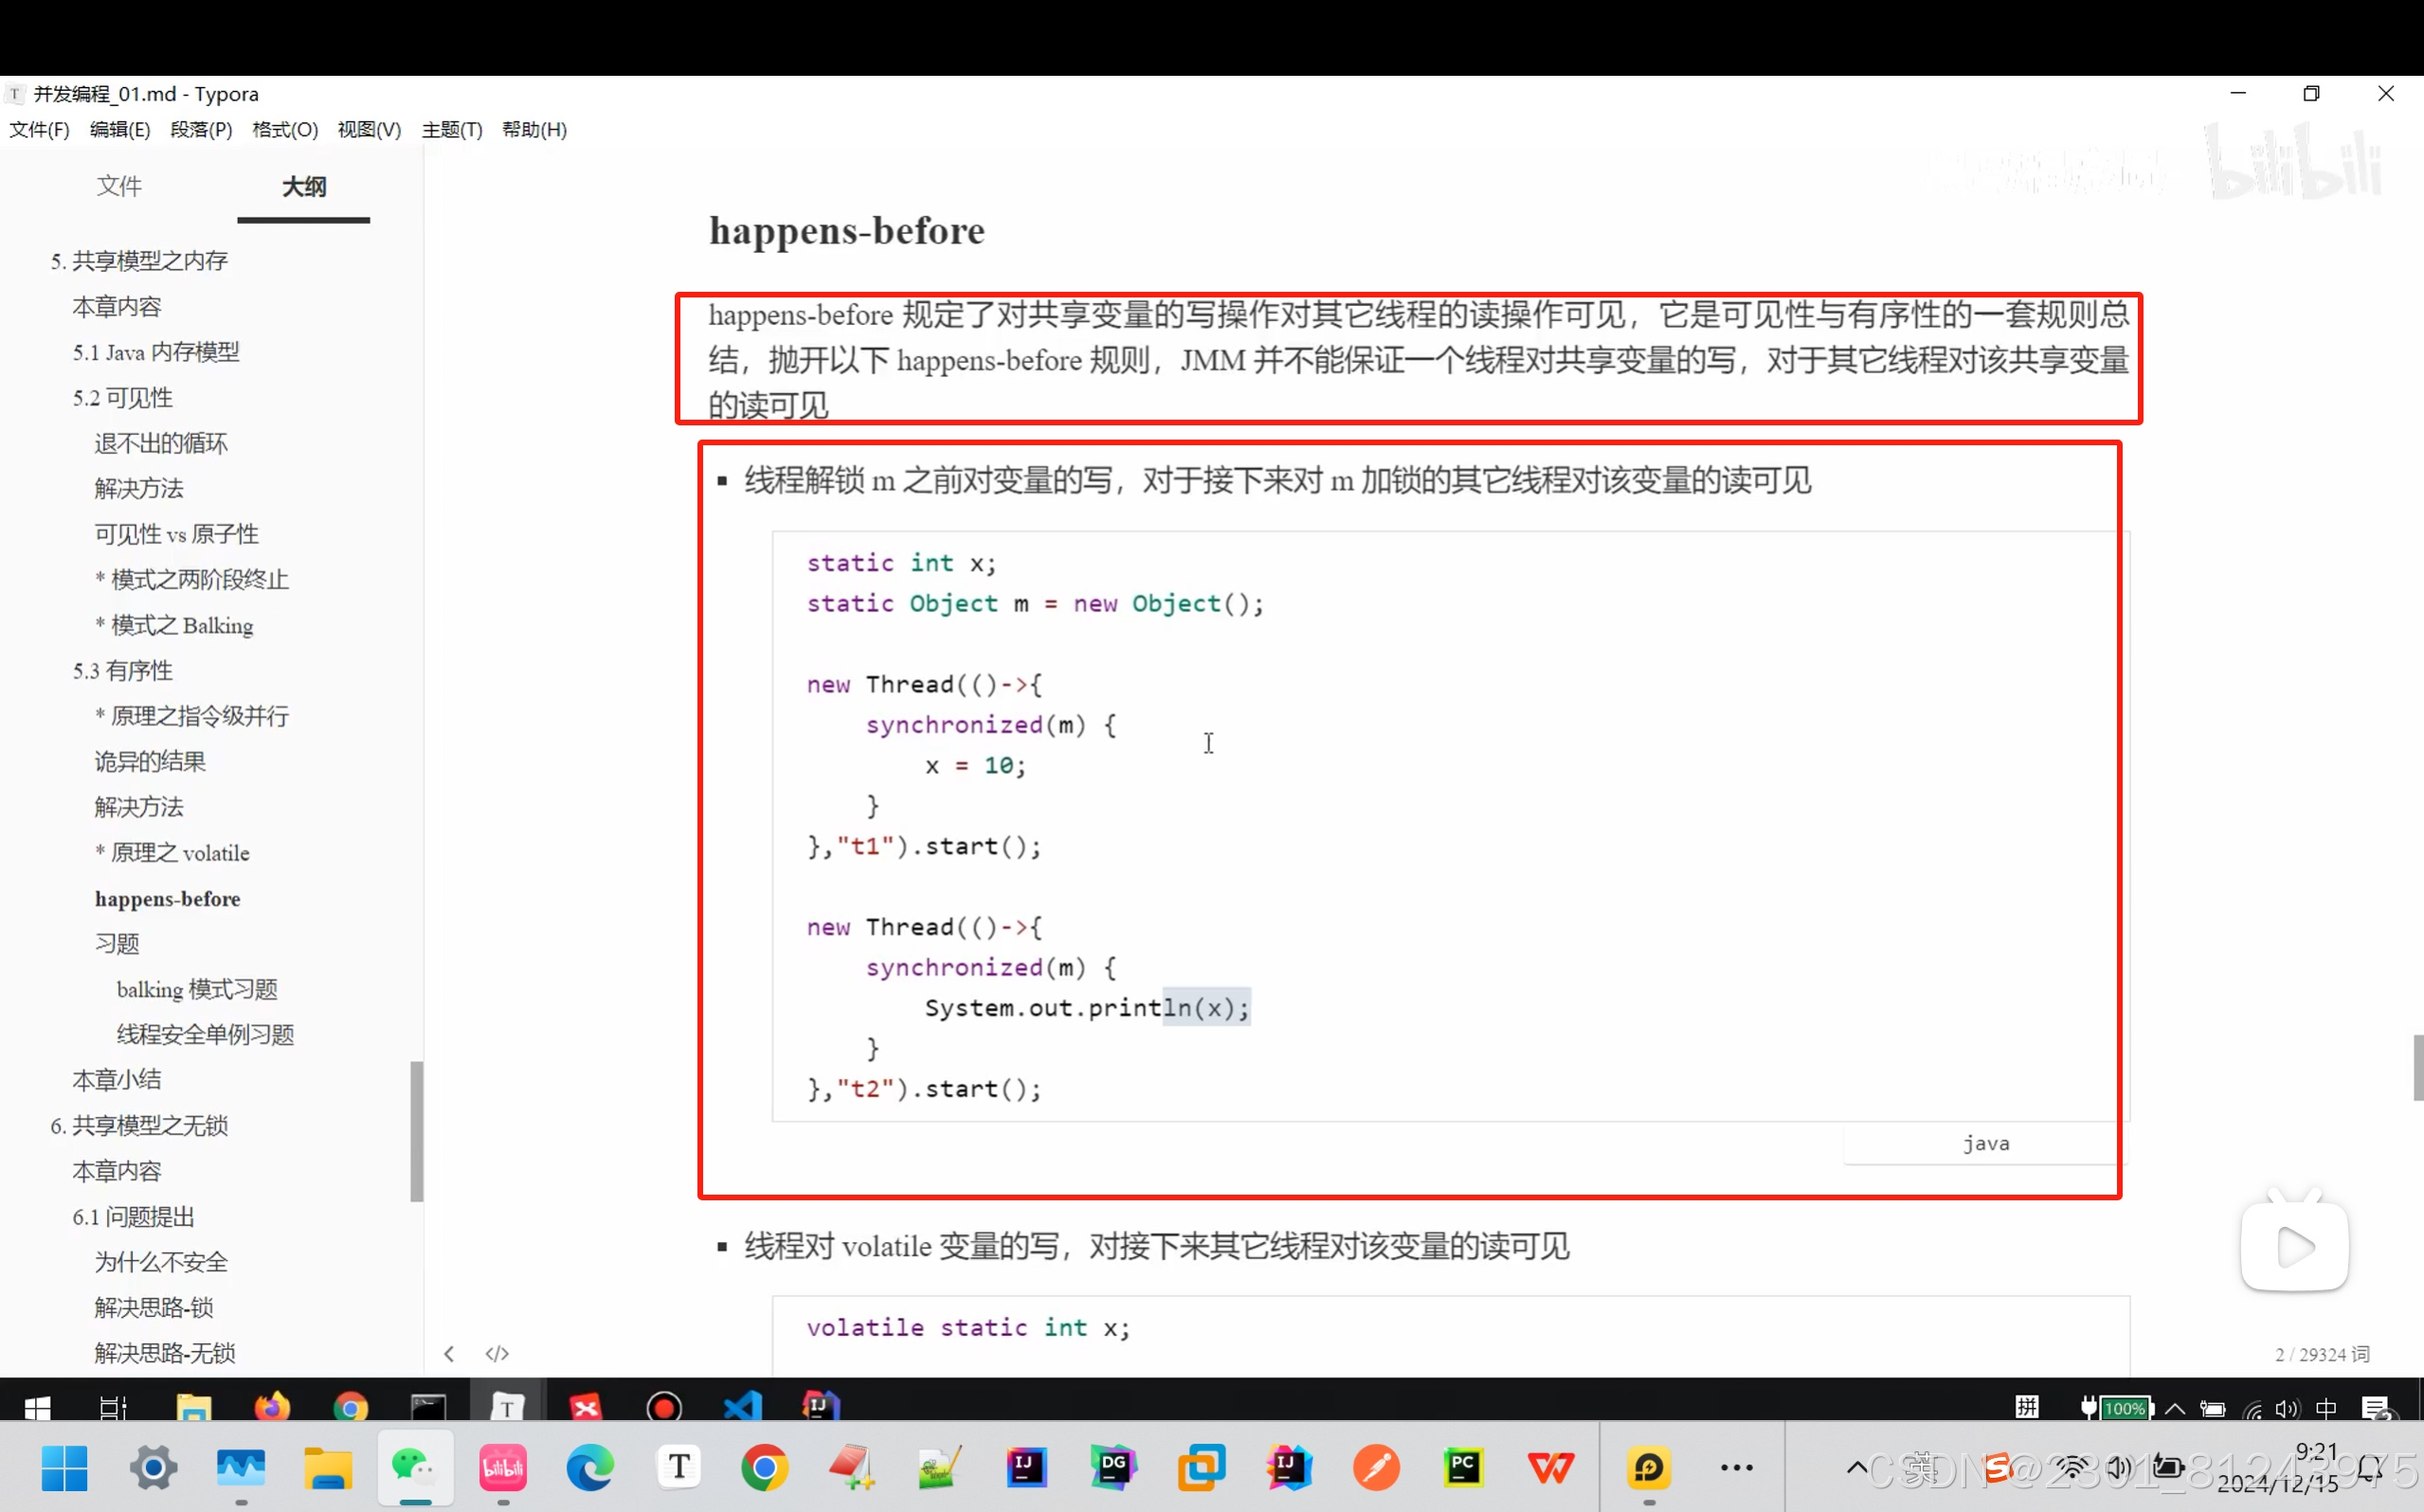The width and height of the screenshot is (2424, 1512).
Task: Open 主题(T) menu
Action: tap(452, 129)
